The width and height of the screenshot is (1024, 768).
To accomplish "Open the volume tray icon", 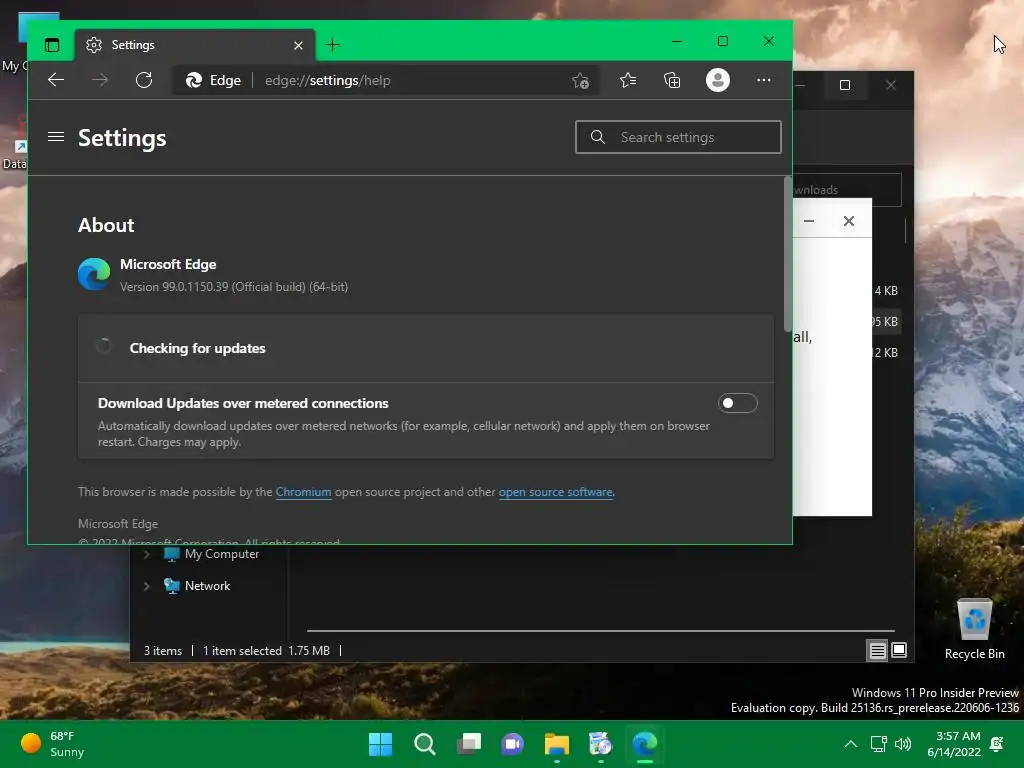I will coord(903,744).
